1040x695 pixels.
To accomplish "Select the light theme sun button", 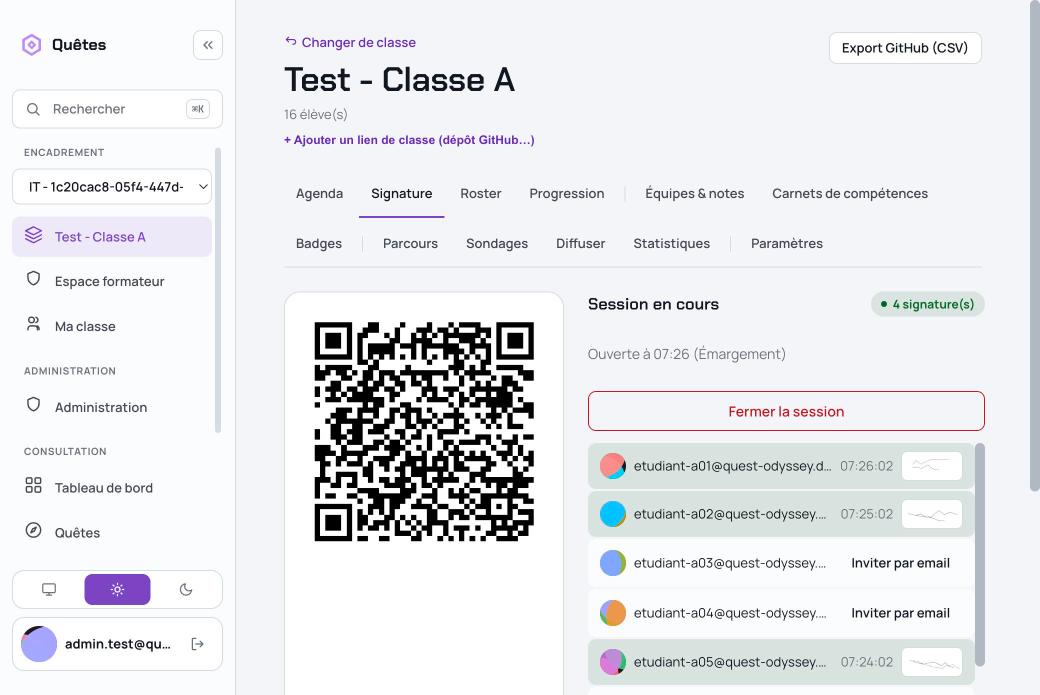I will pos(117,590).
